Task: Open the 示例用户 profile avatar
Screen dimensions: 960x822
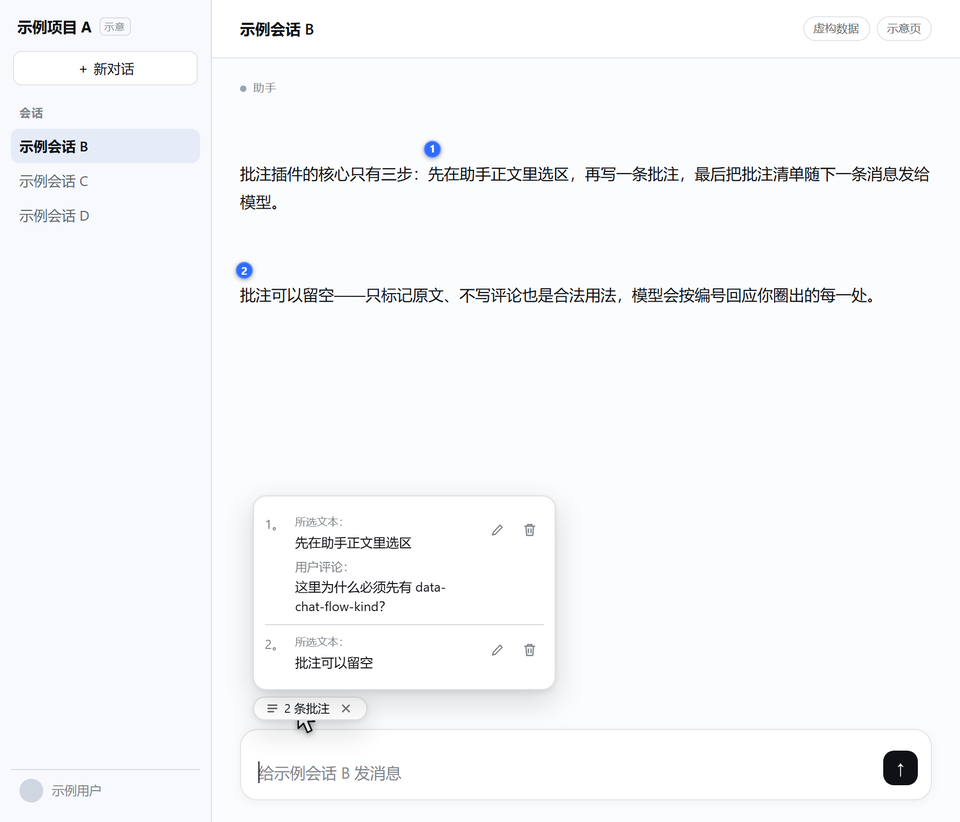Action: pos(31,790)
